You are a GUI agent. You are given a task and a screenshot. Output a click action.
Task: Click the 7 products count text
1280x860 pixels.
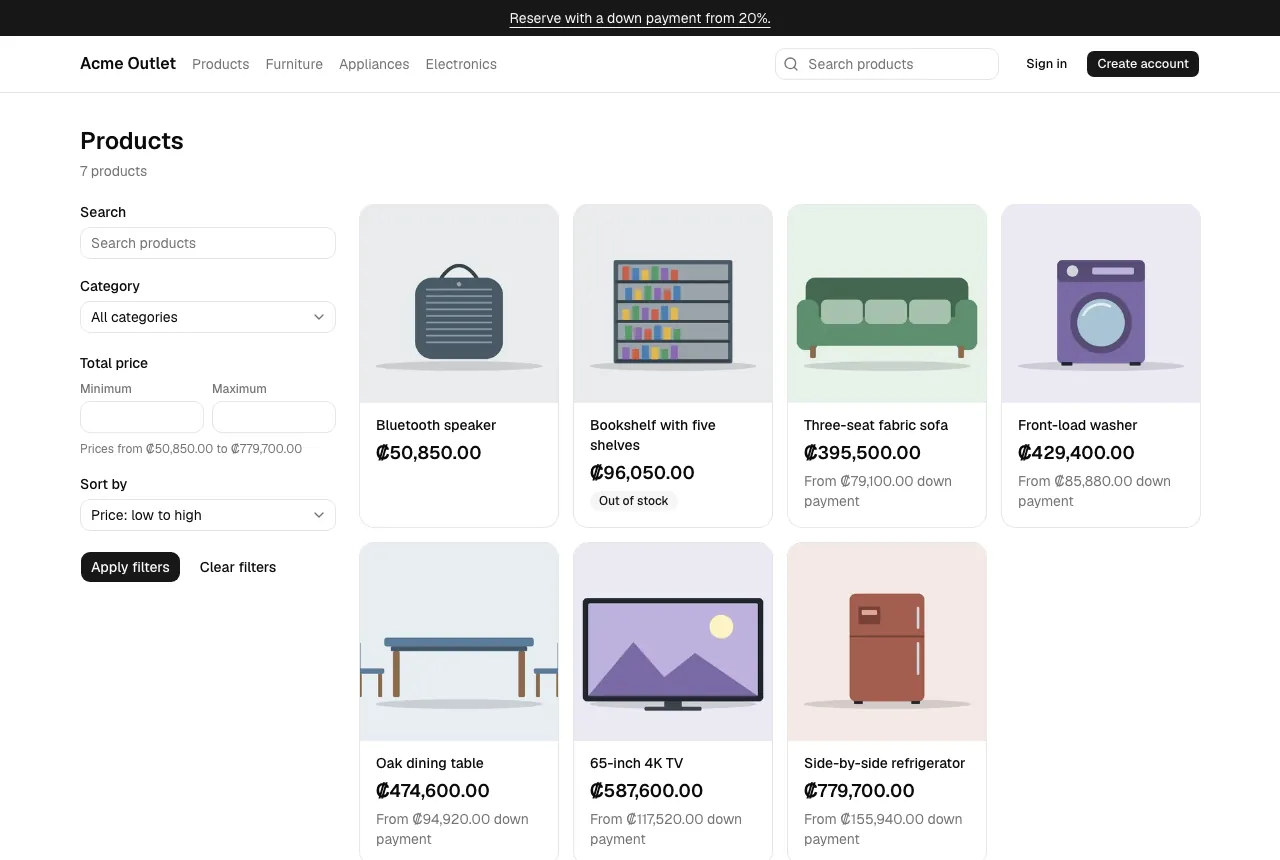[114, 171]
